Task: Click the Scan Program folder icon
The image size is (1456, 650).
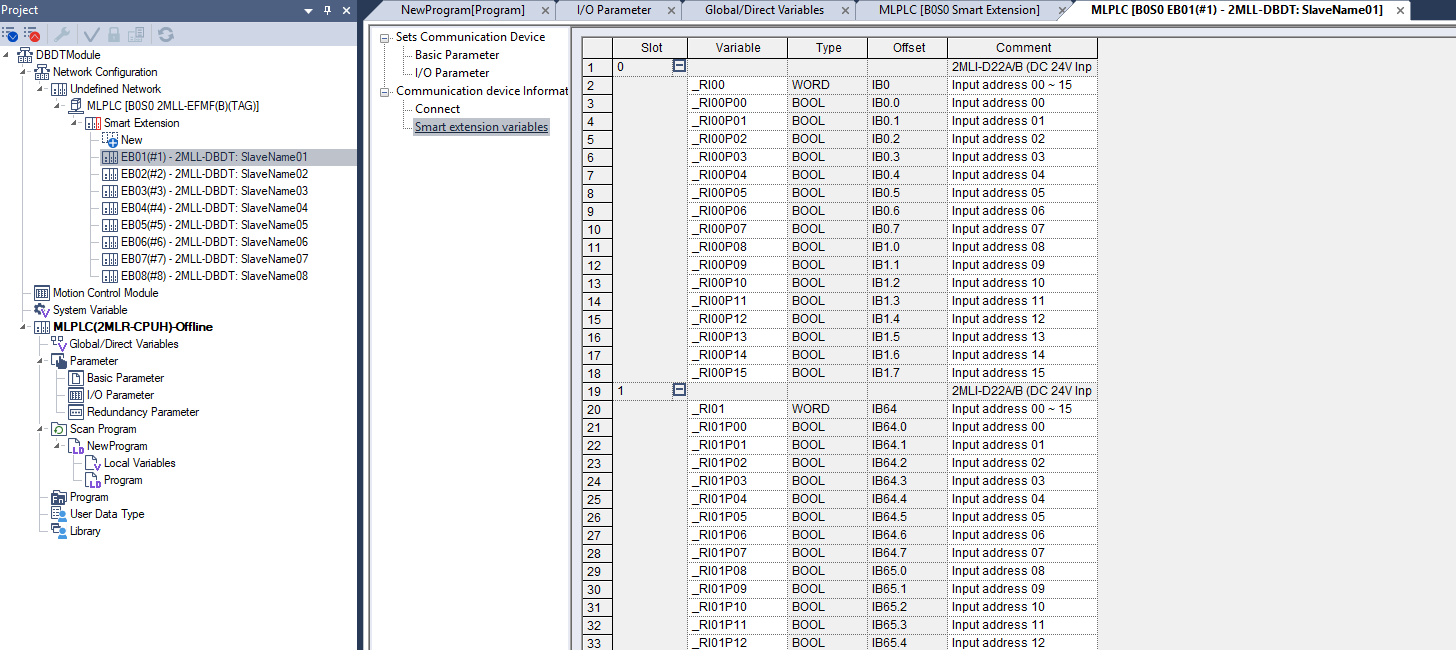Action: click(59, 429)
